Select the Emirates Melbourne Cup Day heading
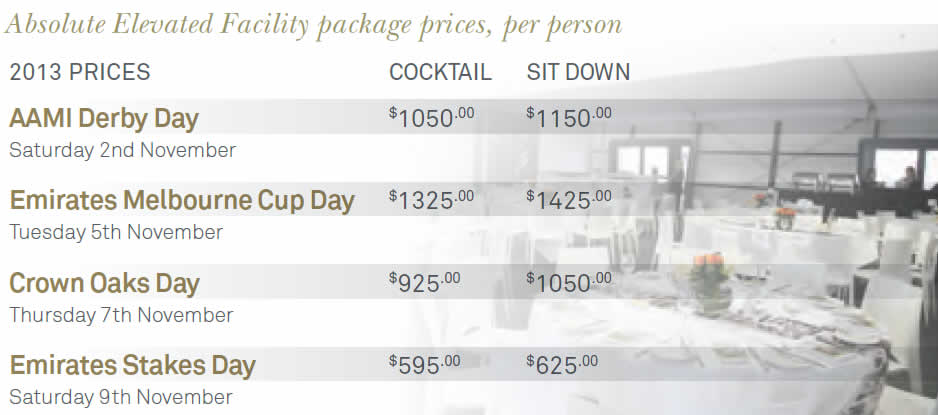 (182, 200)
